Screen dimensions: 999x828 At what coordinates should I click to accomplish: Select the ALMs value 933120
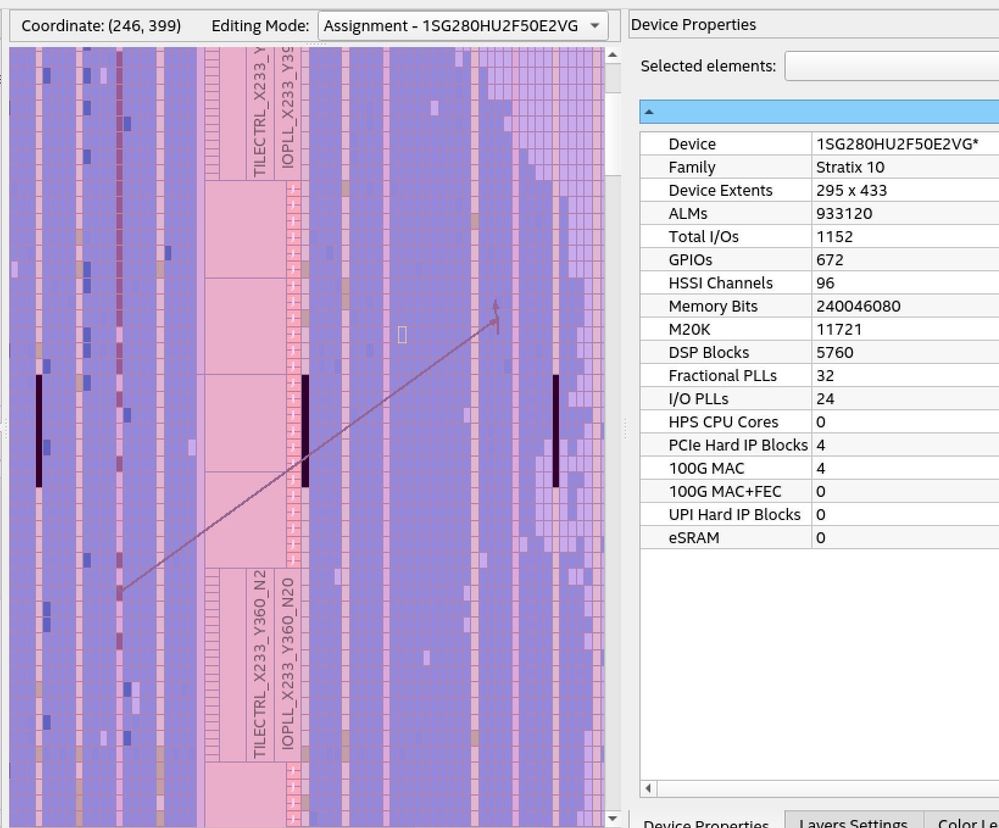[845, 213]
